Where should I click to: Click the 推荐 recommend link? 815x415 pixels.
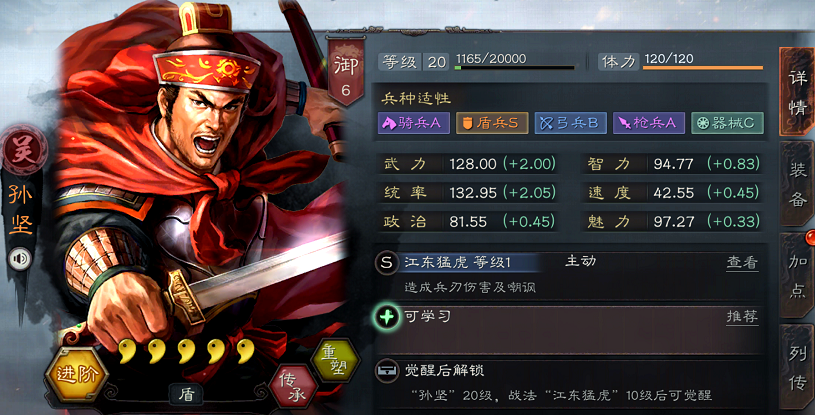pyautogui.click(x=742, y=317)
